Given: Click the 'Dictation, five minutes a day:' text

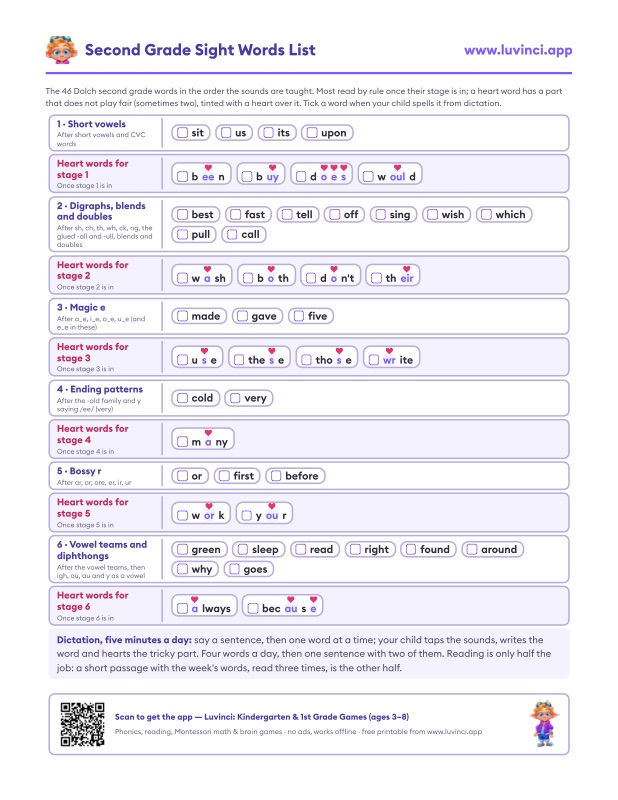Looking at the screenshot, I should [x=124, y=640].
